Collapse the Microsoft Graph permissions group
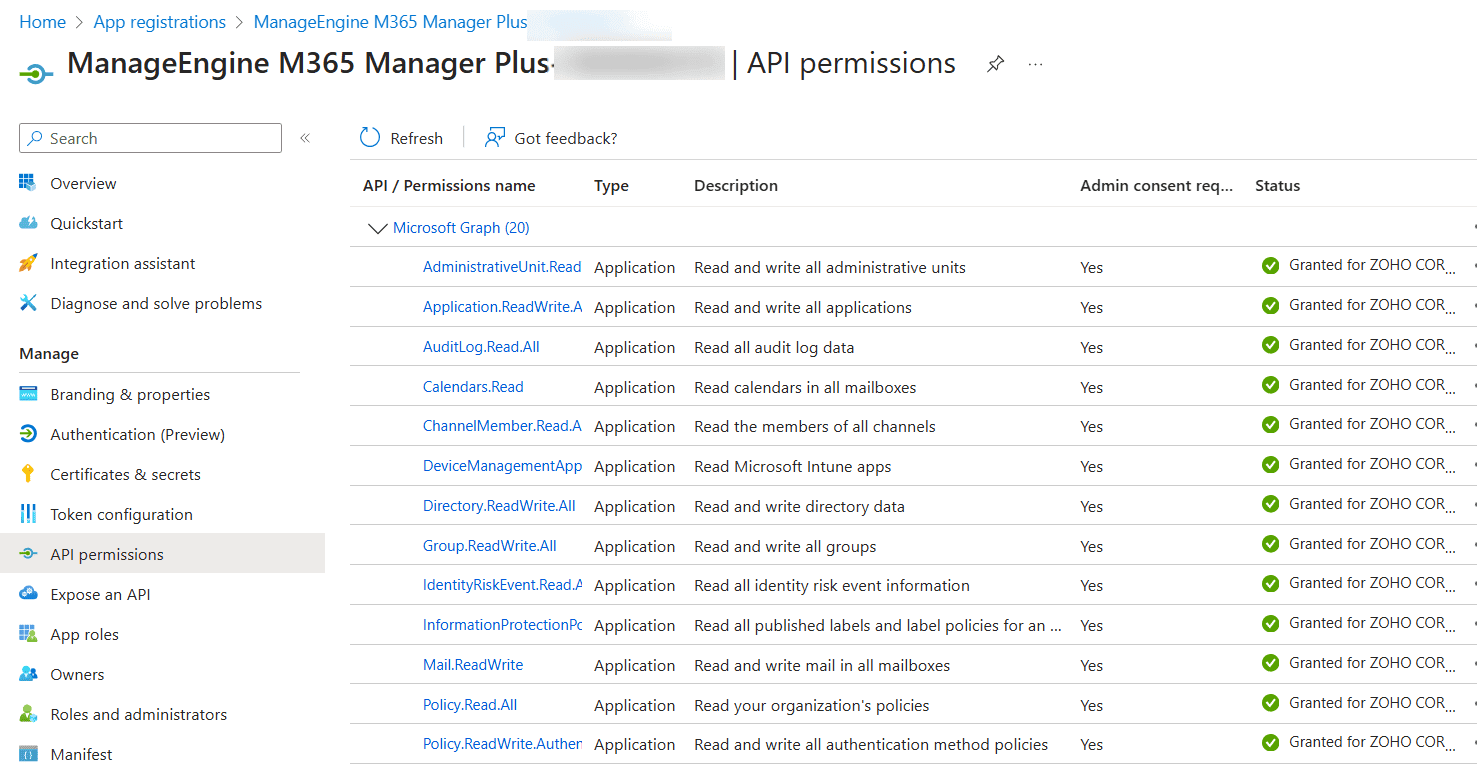 [377, 228]
